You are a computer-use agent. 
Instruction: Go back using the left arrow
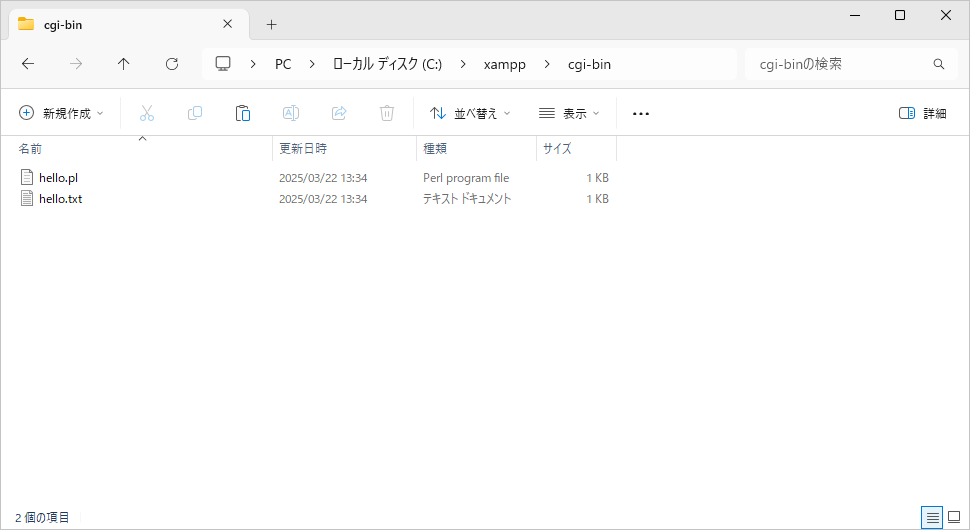click(x=28, y=64)
